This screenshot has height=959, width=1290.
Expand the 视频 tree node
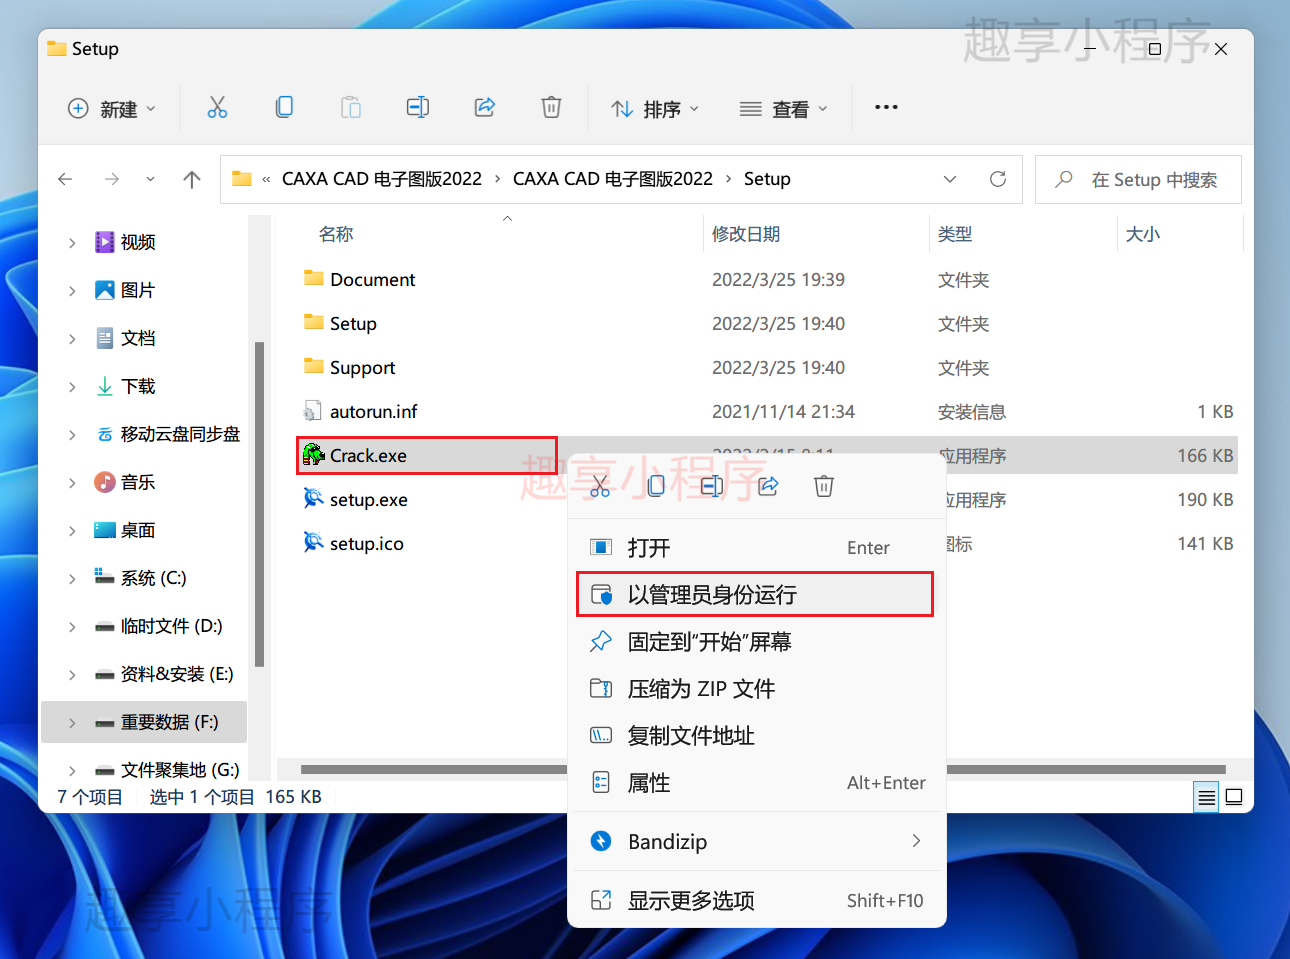[72, 242]
